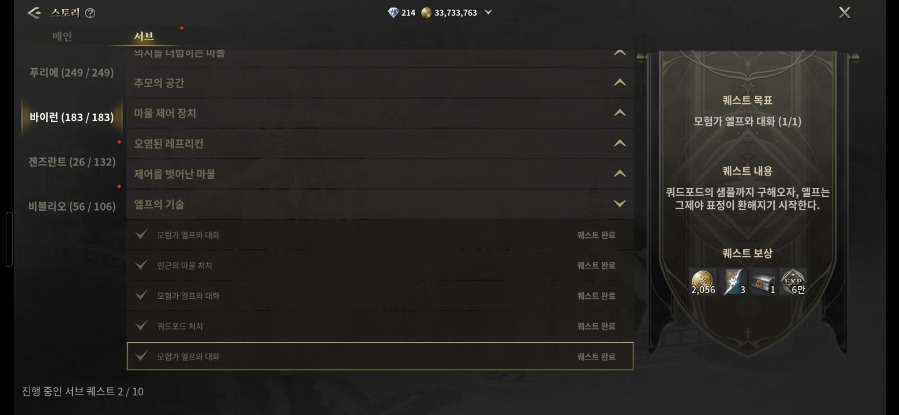Collapse the 엘프의 기술 quest group
The height and width of the screenshot is (415, 899).
click(620, 204)
